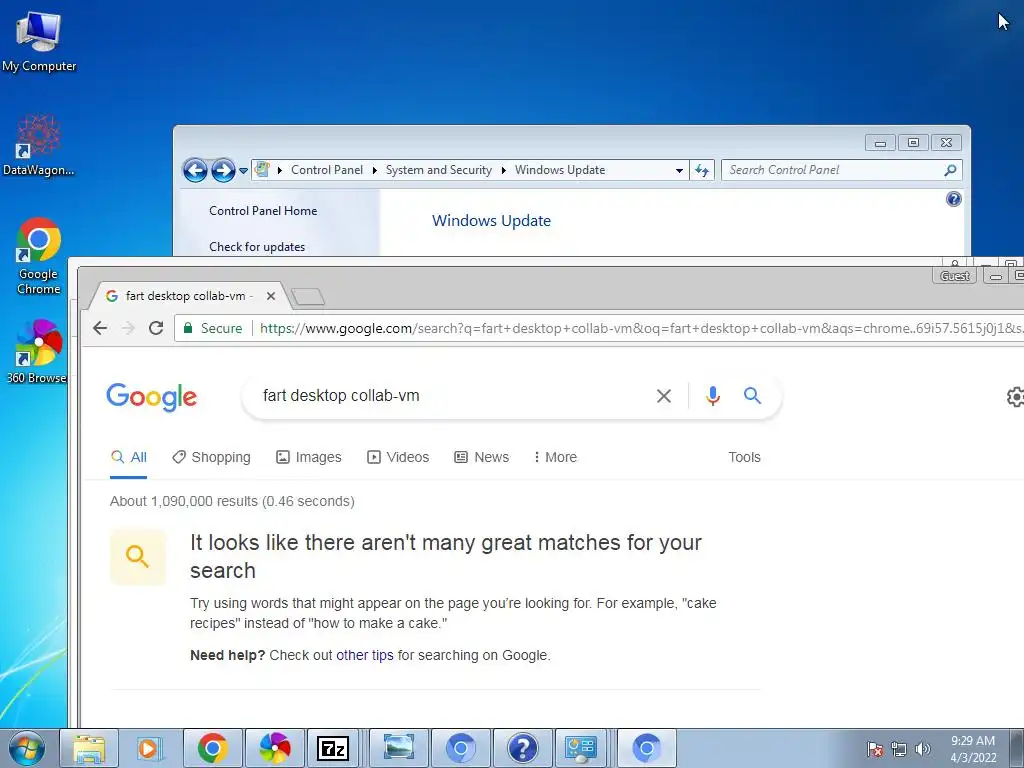Open picture viewer taskbar icon
This screenshot has width=1024, height=768.
pos(399,748)
